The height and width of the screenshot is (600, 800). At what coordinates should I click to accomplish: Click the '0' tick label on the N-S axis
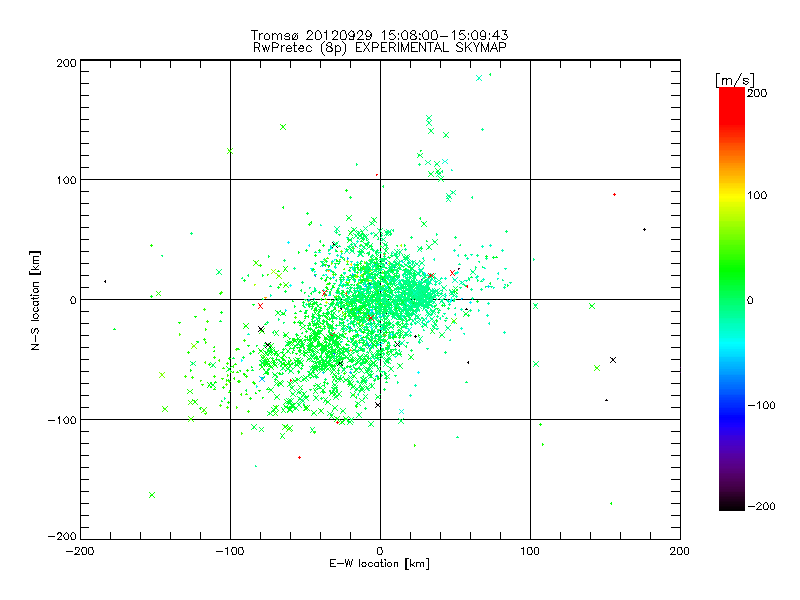[73, 300]
